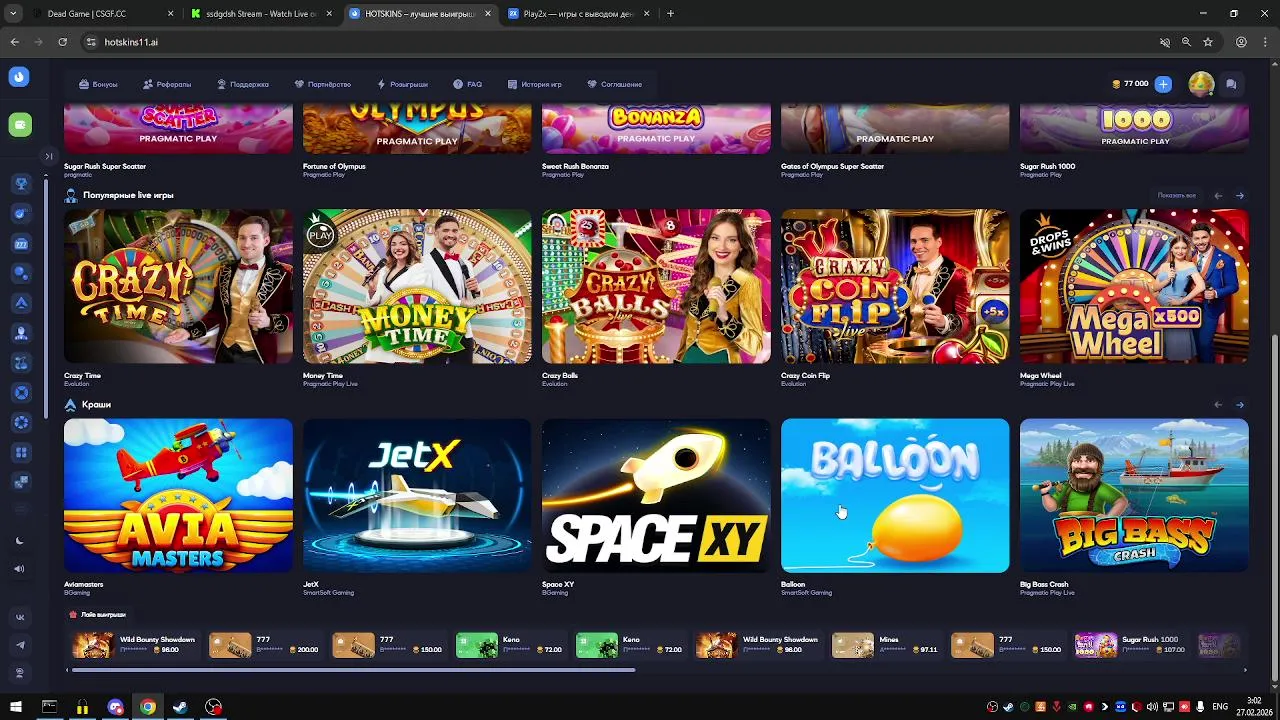The image size is (1280, 720).
Task: Open the Crazy Time live game thumbnail
Action: point(178,286)
